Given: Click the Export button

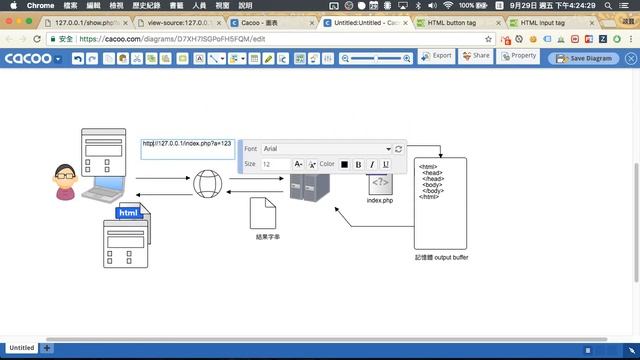Looking at the screenshot, I should 436,56.
